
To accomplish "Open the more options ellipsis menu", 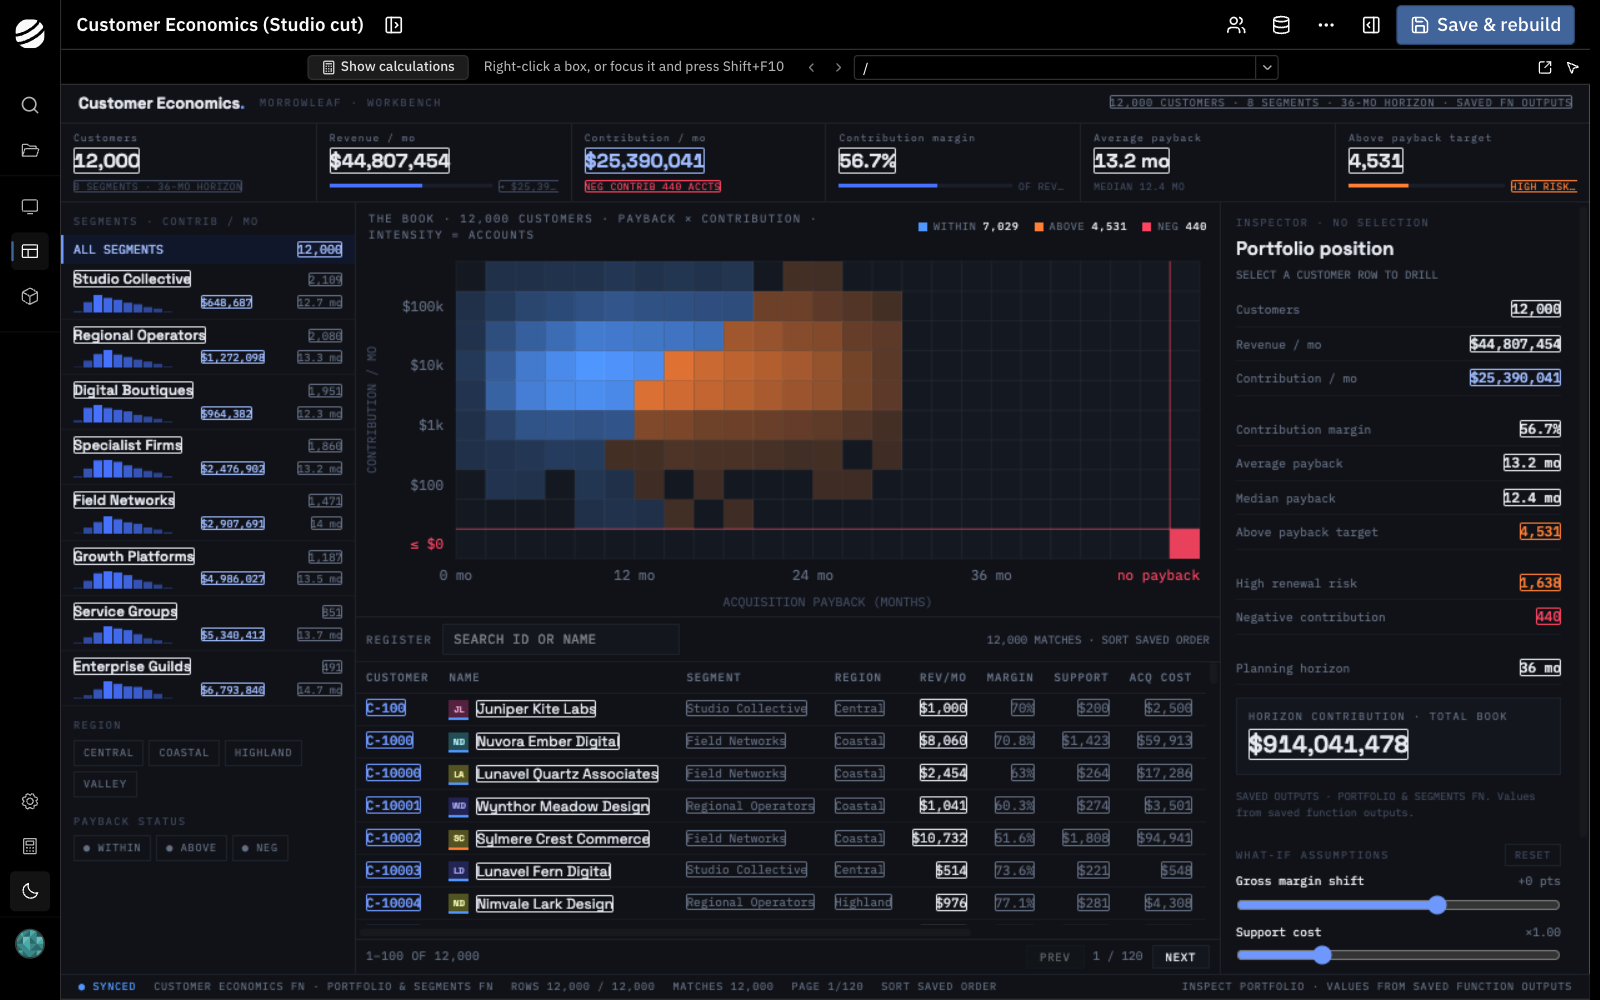I will 1326,25.
